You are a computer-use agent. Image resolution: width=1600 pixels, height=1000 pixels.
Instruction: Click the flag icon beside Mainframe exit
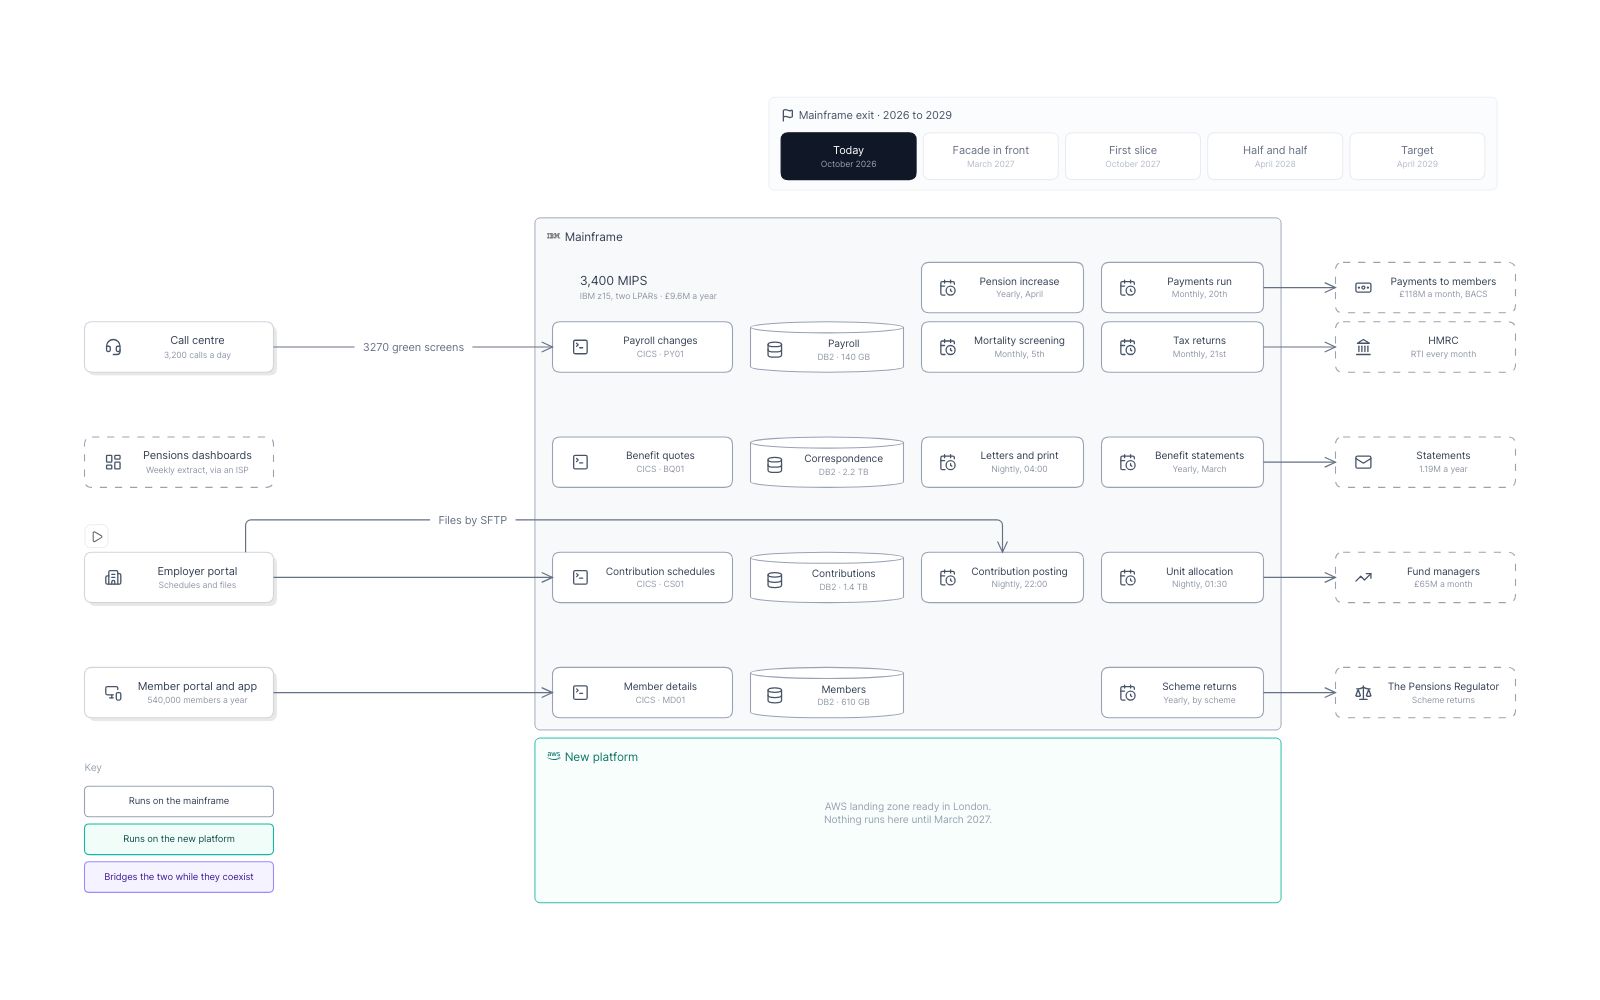pos(788,115)
